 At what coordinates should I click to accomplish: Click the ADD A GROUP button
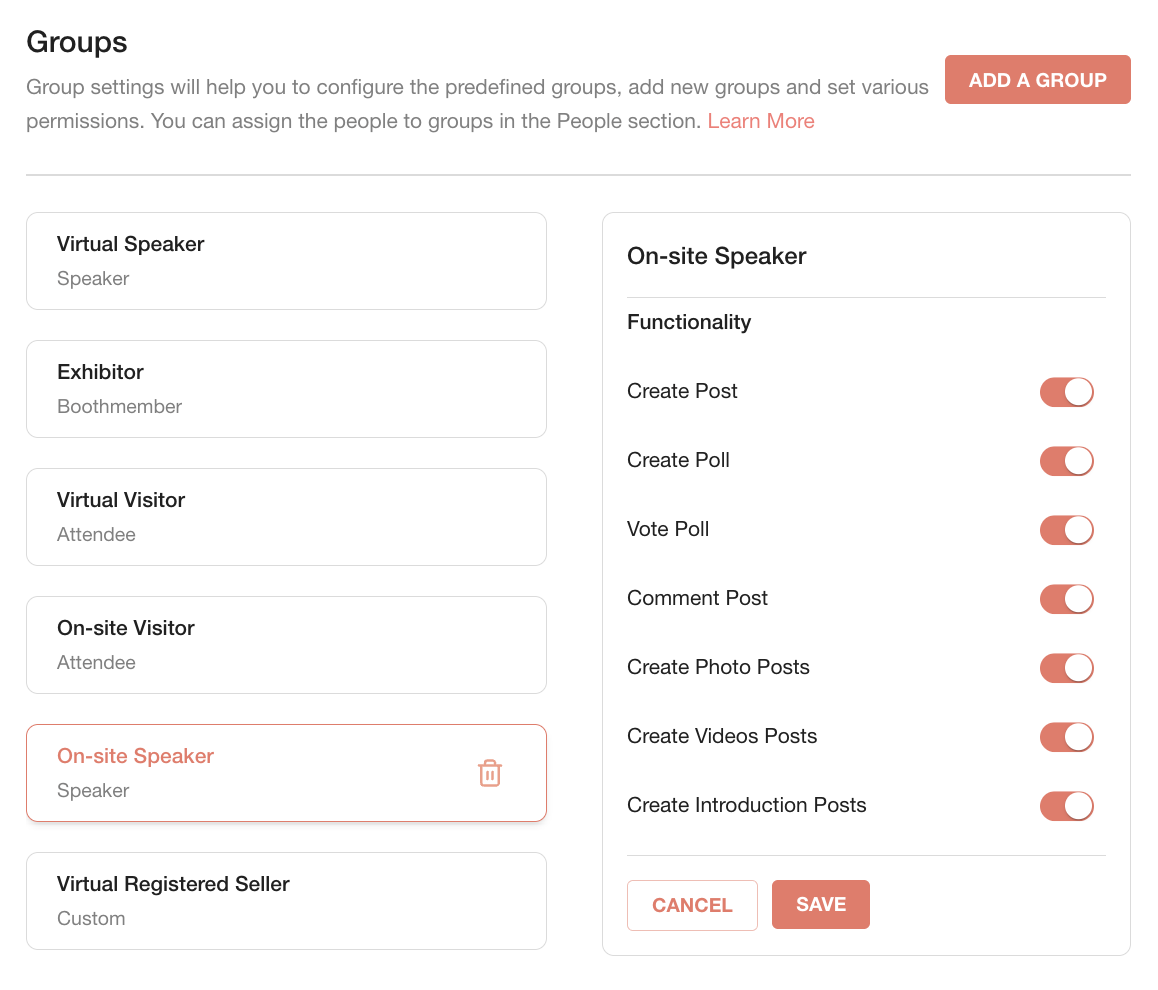(1038, 80)
